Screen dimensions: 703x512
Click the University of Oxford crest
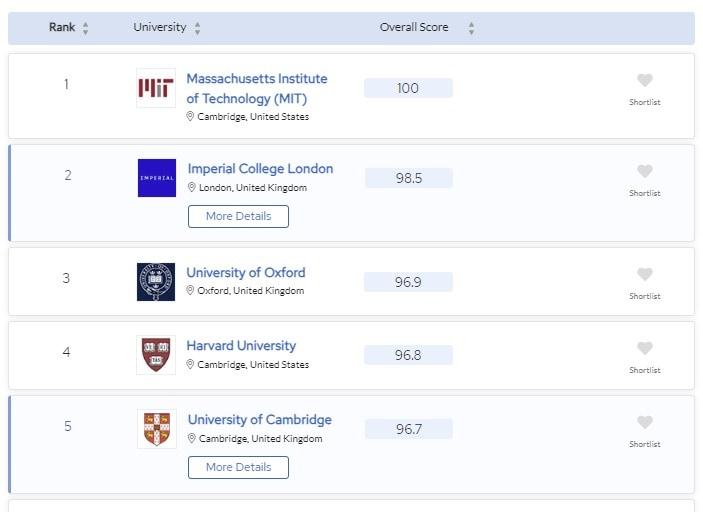coord(156,282)
